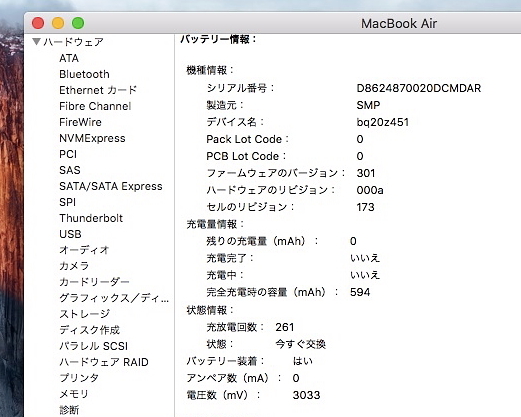Click the 機種情報 section label
This screenshot has height=417, width=521.
210,70
